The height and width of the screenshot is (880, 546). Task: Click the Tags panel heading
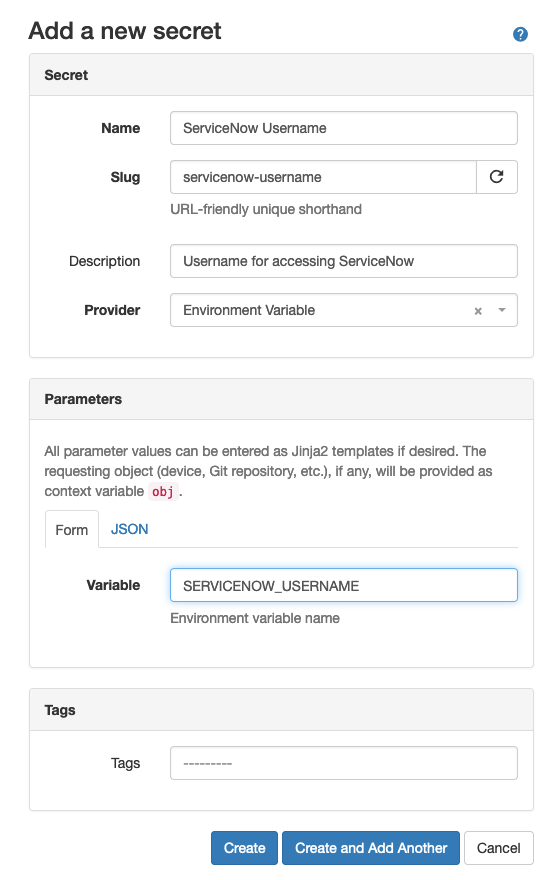point(60,710)
